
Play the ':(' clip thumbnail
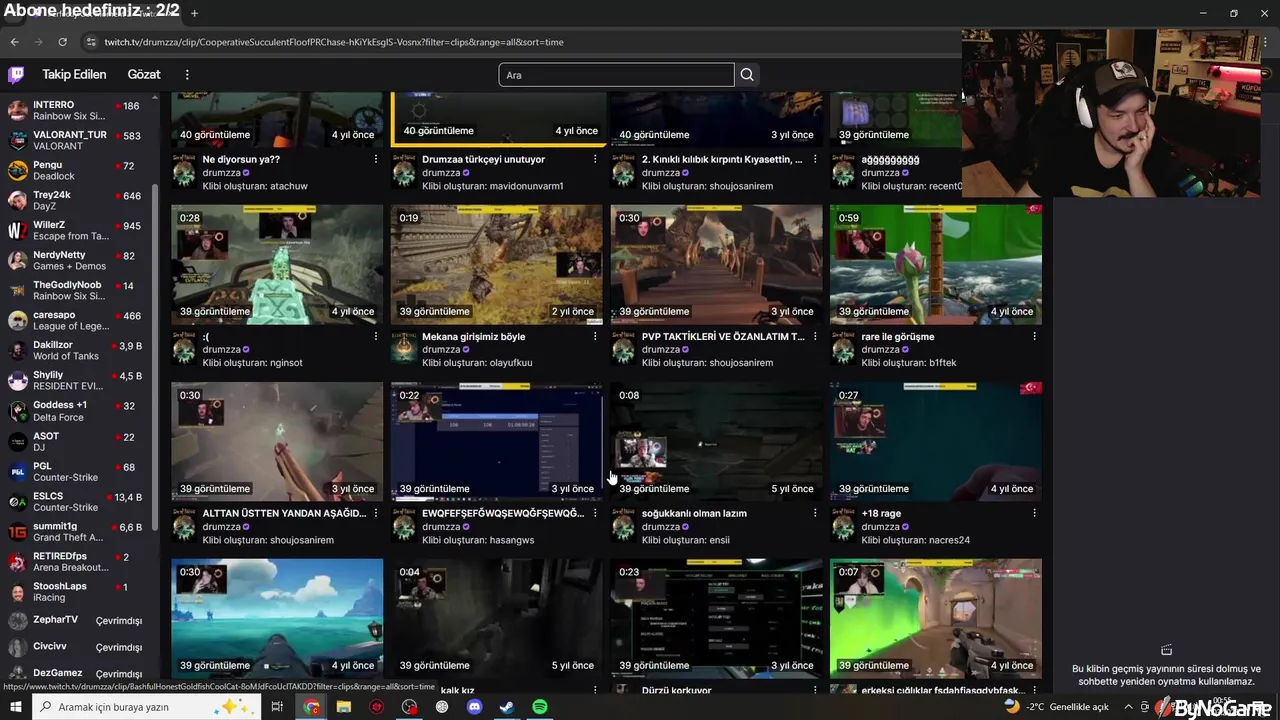pos(277,264)
